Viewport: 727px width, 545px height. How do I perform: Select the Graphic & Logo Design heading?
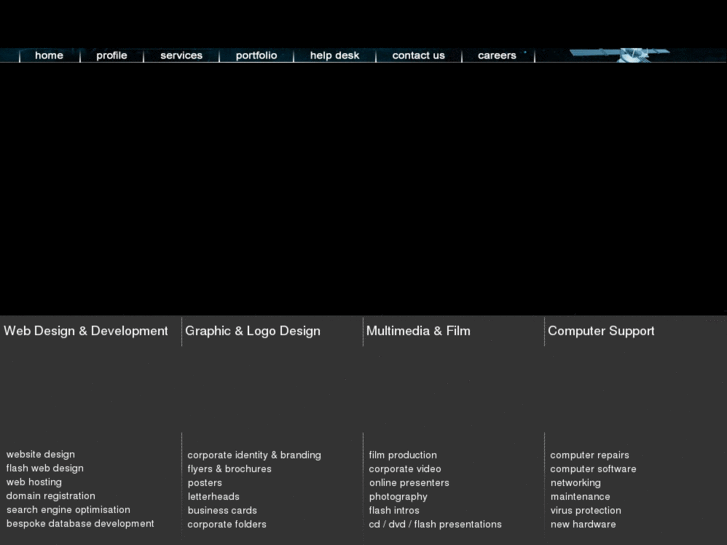coord(253,331)
